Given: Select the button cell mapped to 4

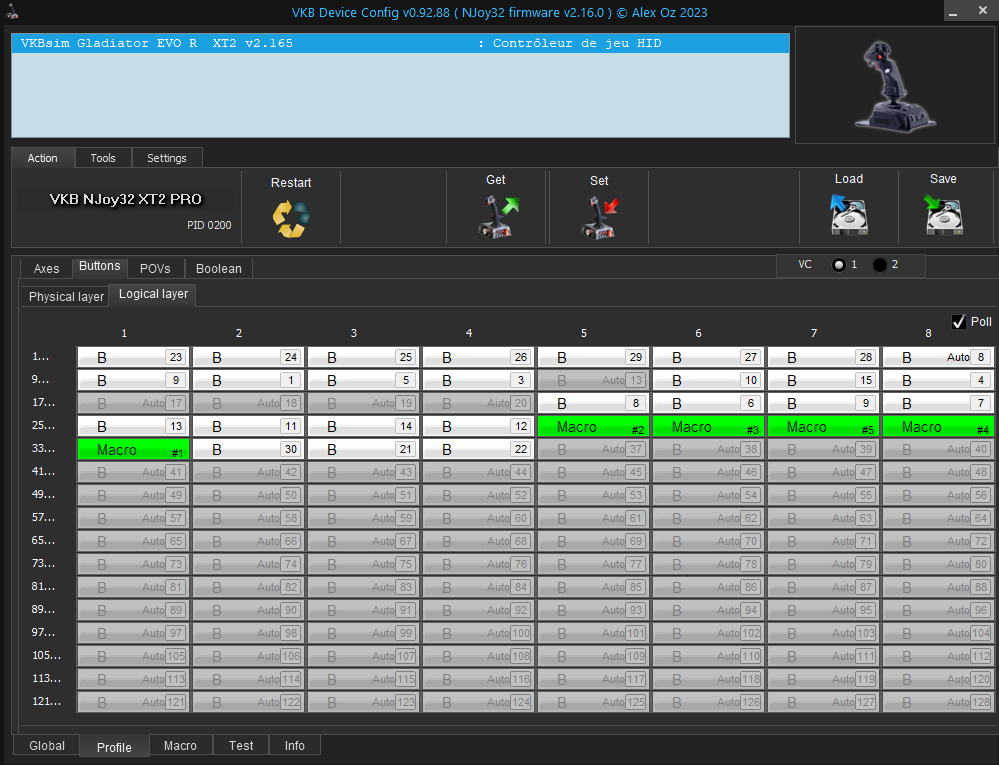Looking at the screenshot, I should 938,380.
